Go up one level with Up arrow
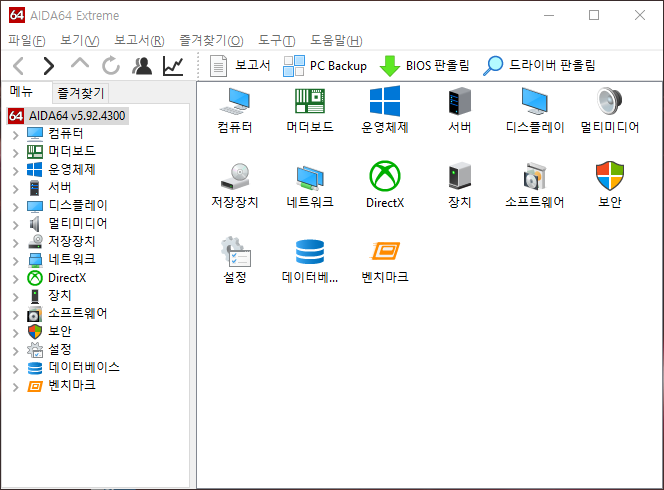The image size is (664, 490). point(80,64)
